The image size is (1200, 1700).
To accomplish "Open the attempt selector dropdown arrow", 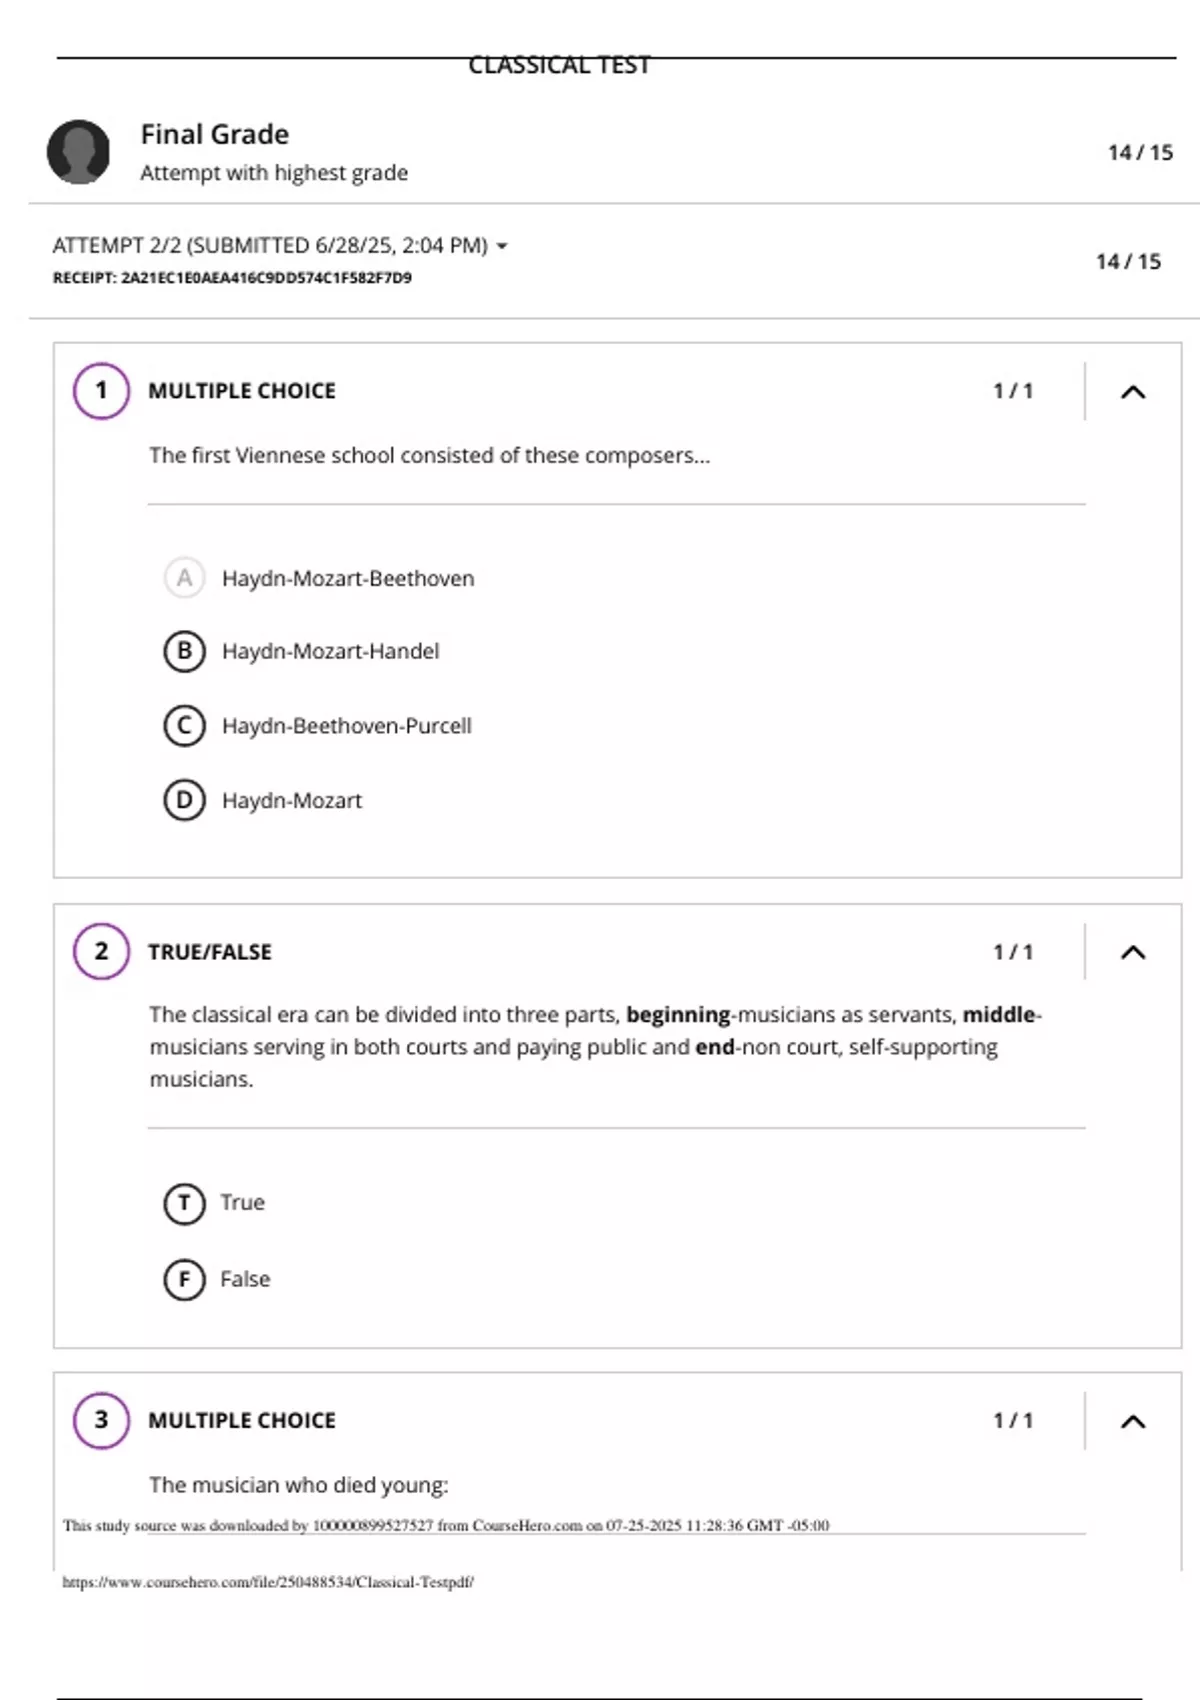I will pos(502,246).
